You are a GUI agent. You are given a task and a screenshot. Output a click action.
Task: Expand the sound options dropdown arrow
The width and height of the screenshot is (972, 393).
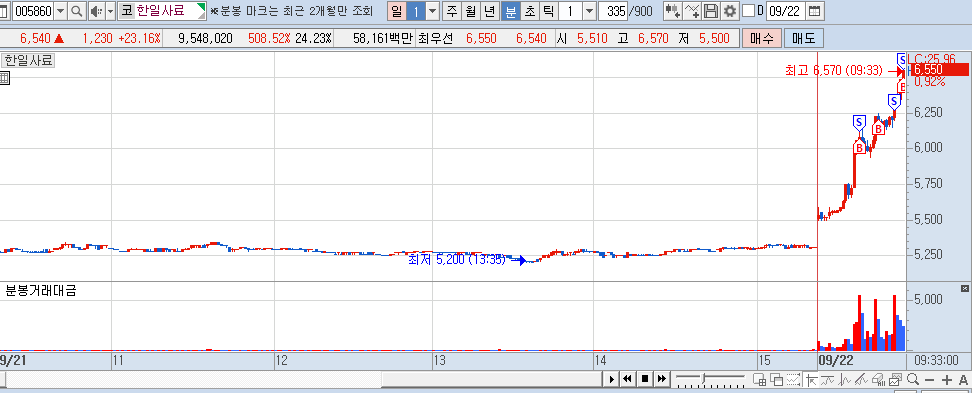[110, 11]
